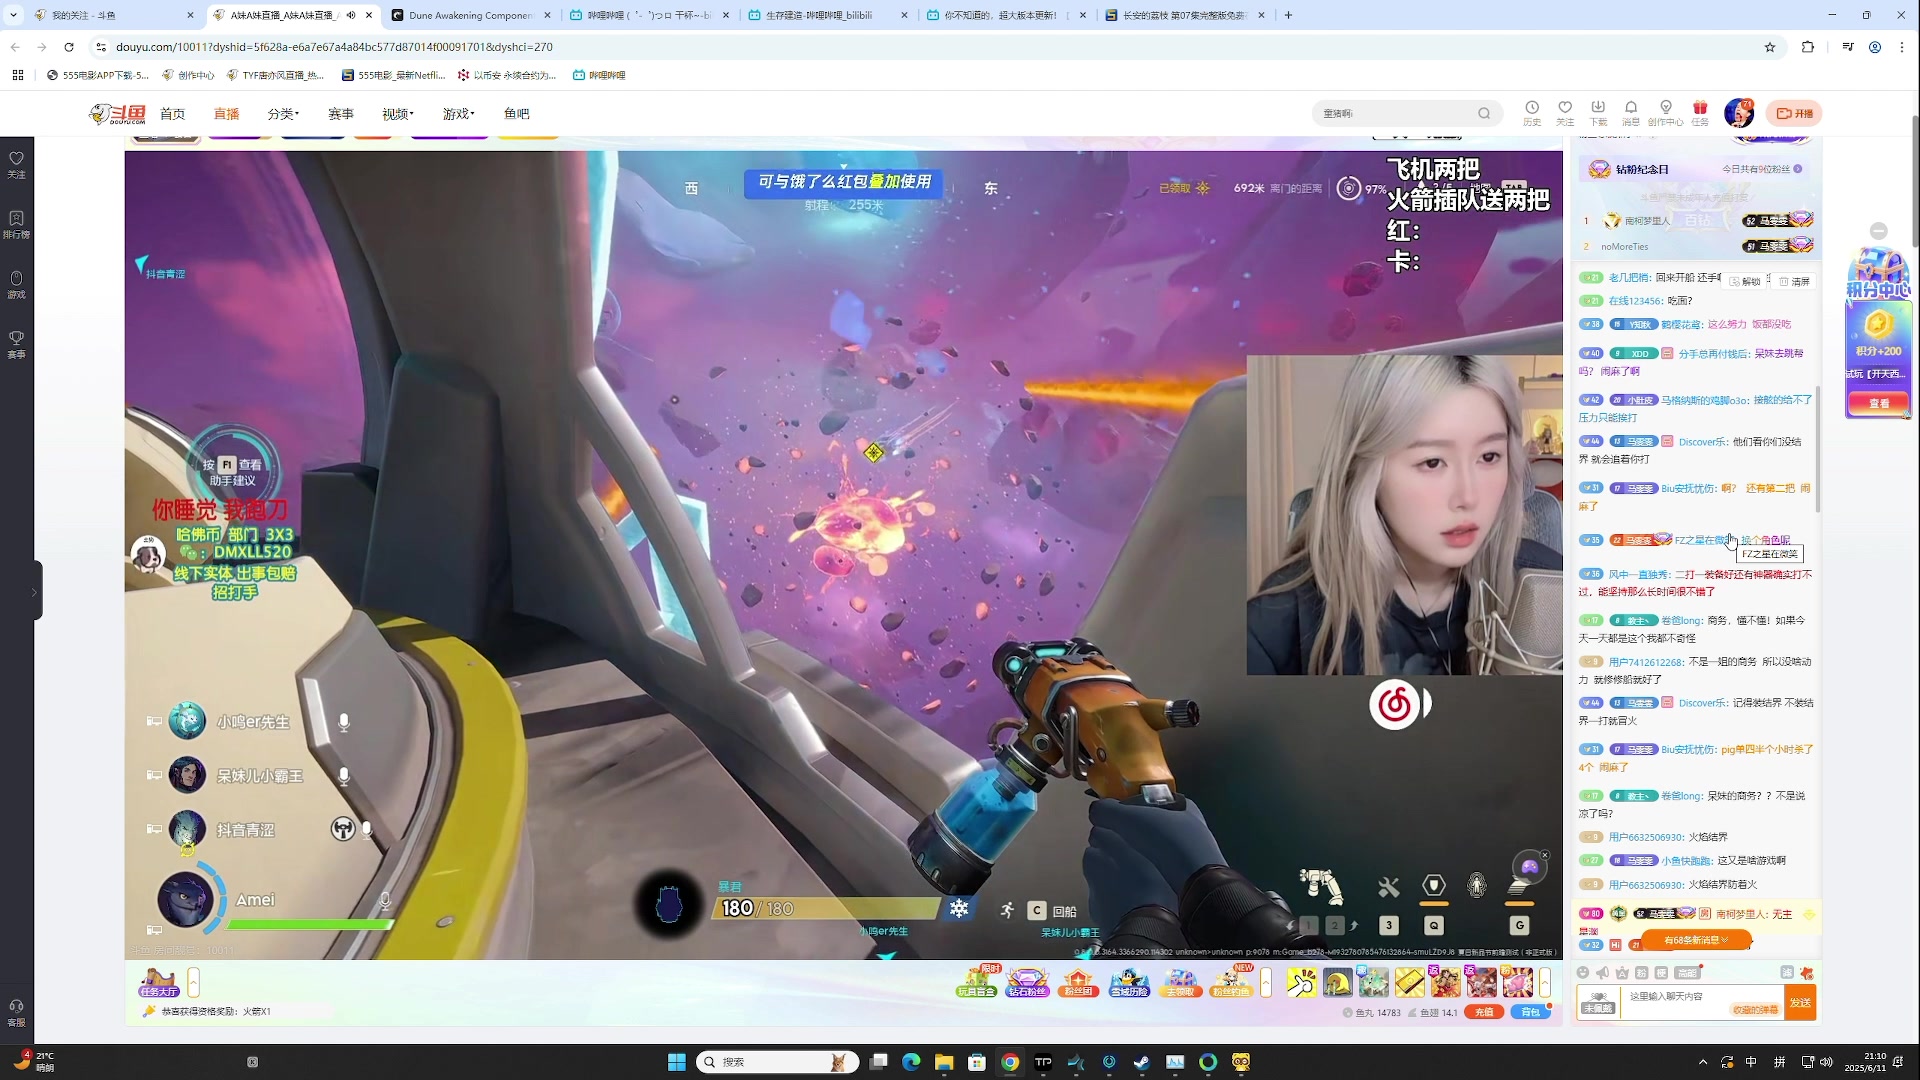1920x1080 pixels.
Task: Click the 充值 recharge button
Action: click(1484, 1012)
